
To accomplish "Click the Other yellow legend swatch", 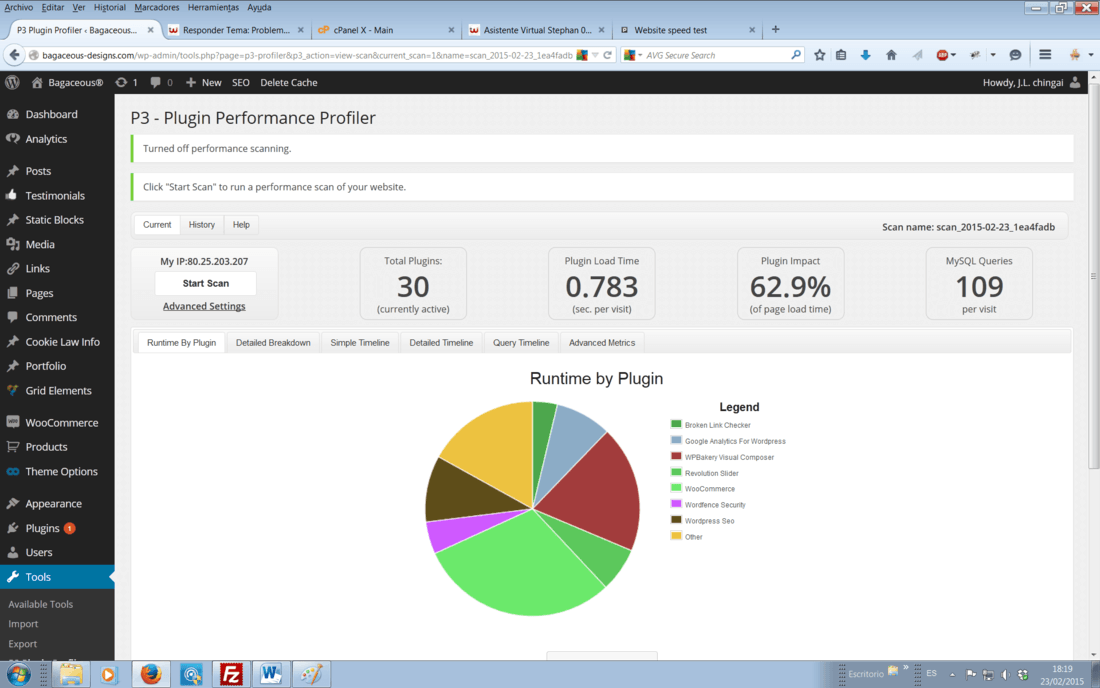I will (676, 536).
